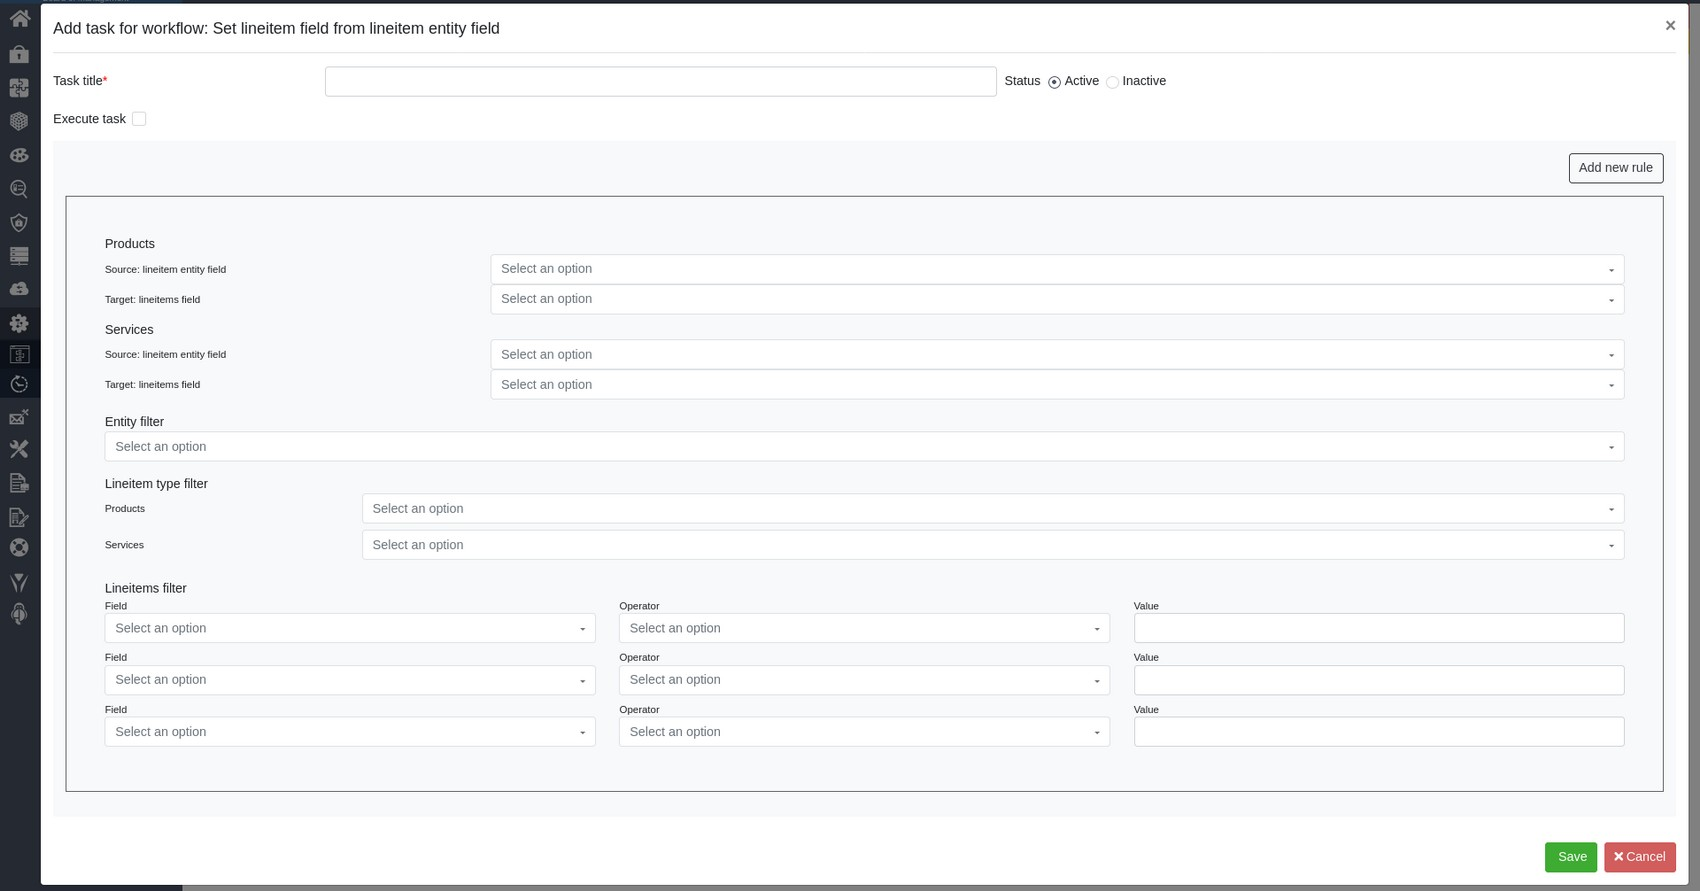Click the Entity filter label
The height and width of the screenshot is (891, 1700).
pos(134,422)
